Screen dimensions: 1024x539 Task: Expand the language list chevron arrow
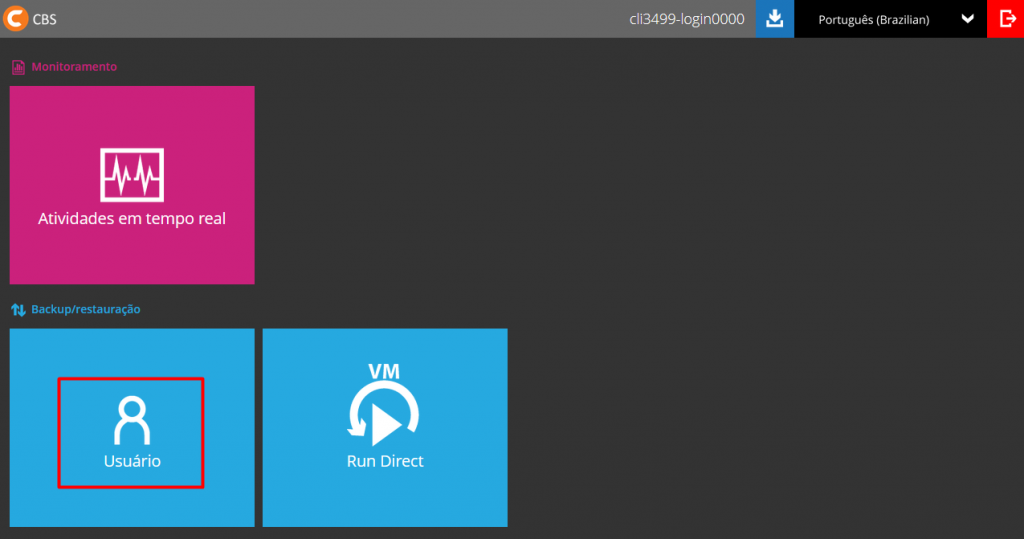pyautogui.click(x=967, y=19)
